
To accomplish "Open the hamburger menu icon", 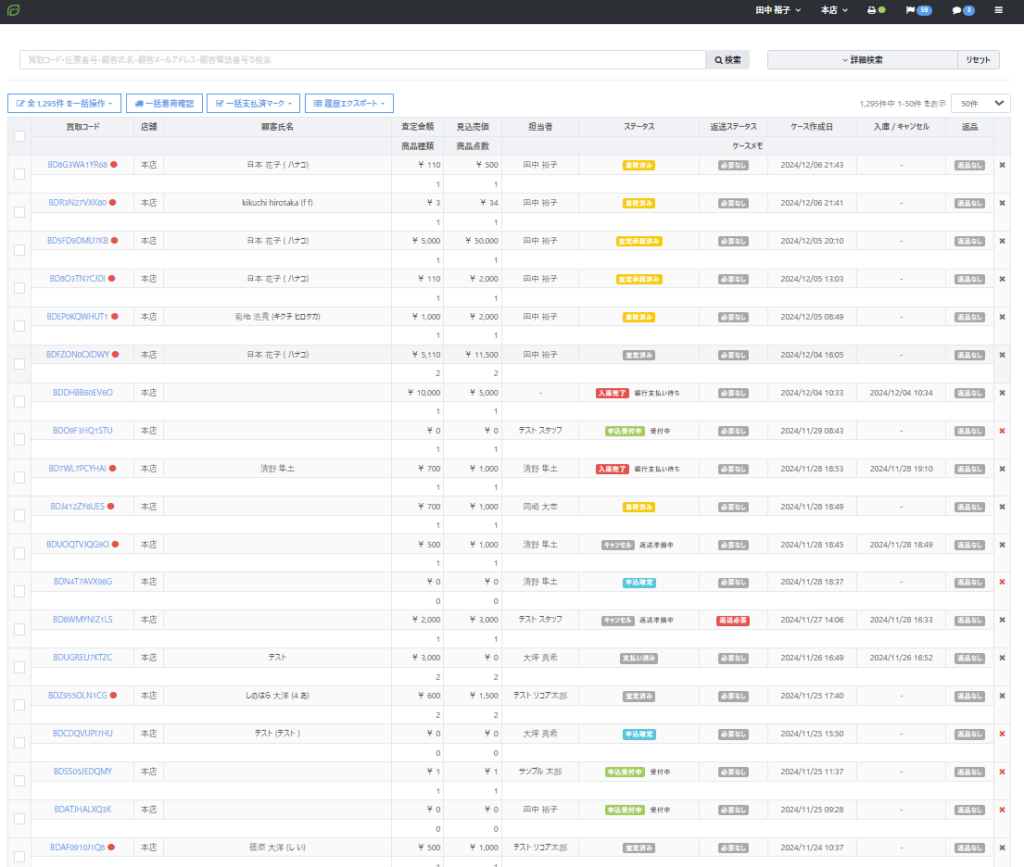I will pyautogui.click(x=998, y=10).
